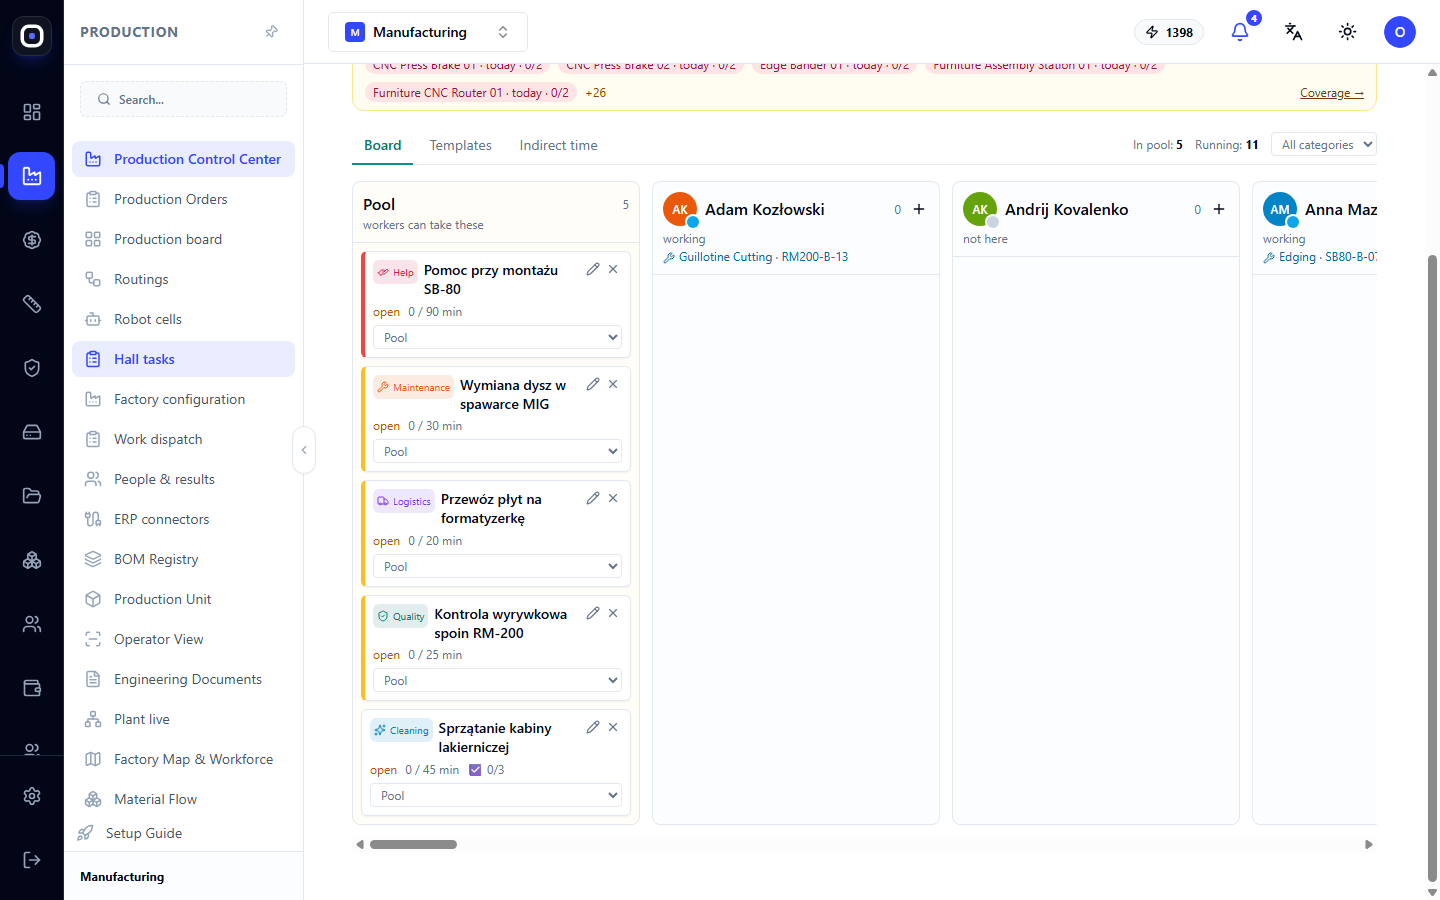The width and height of the screenshot is (1440, 900).
Task: Switch to Indirect time tab
Action: coord(559,145)
